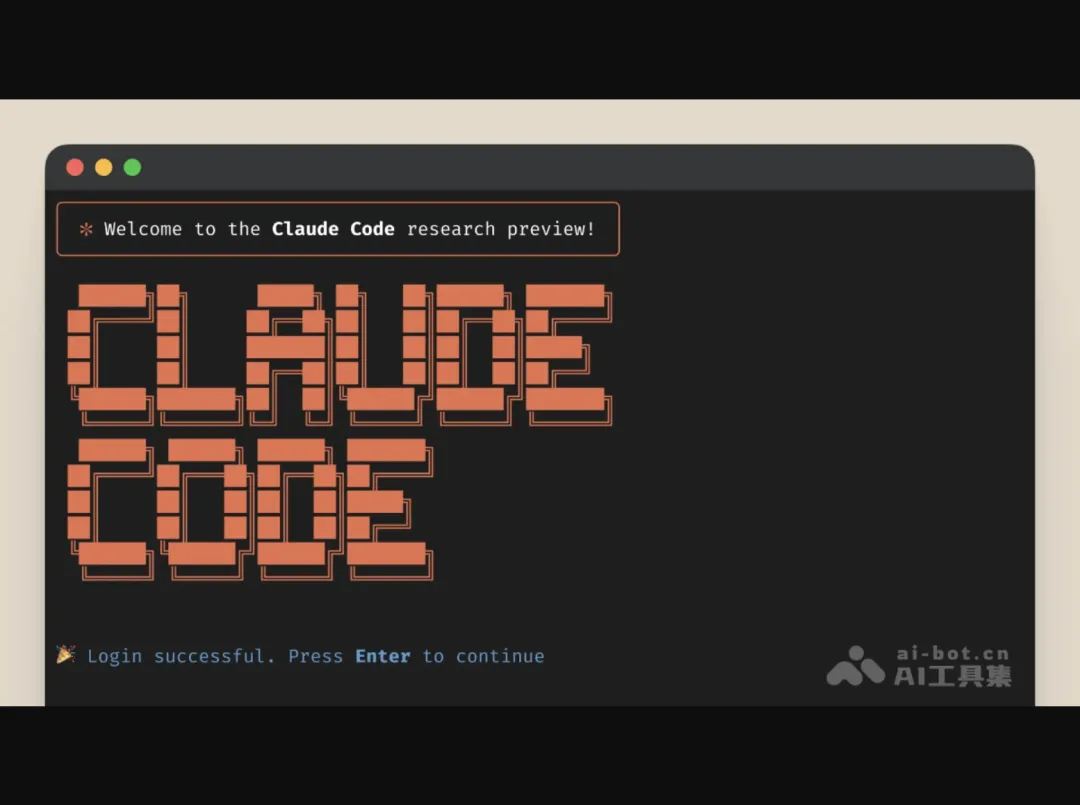Click the large CLAUDE ASCII art title
The width and height of the screenshot is (1080, 805).
coord(340,355)
